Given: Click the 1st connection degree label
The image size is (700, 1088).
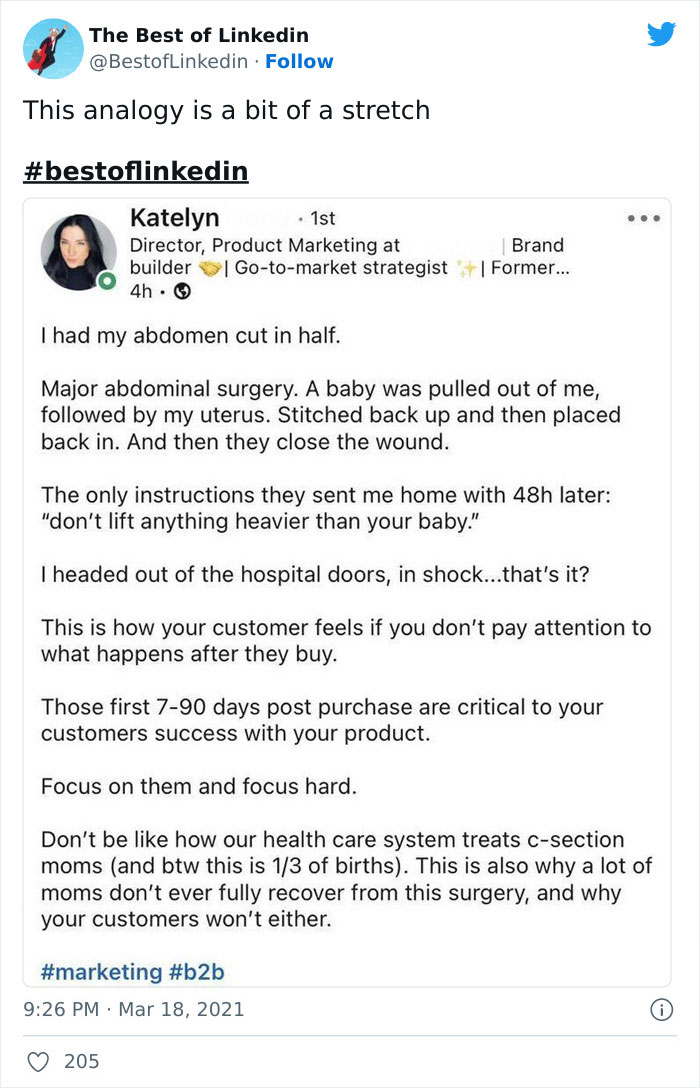Looking at the screenshot, I should 325,218.
